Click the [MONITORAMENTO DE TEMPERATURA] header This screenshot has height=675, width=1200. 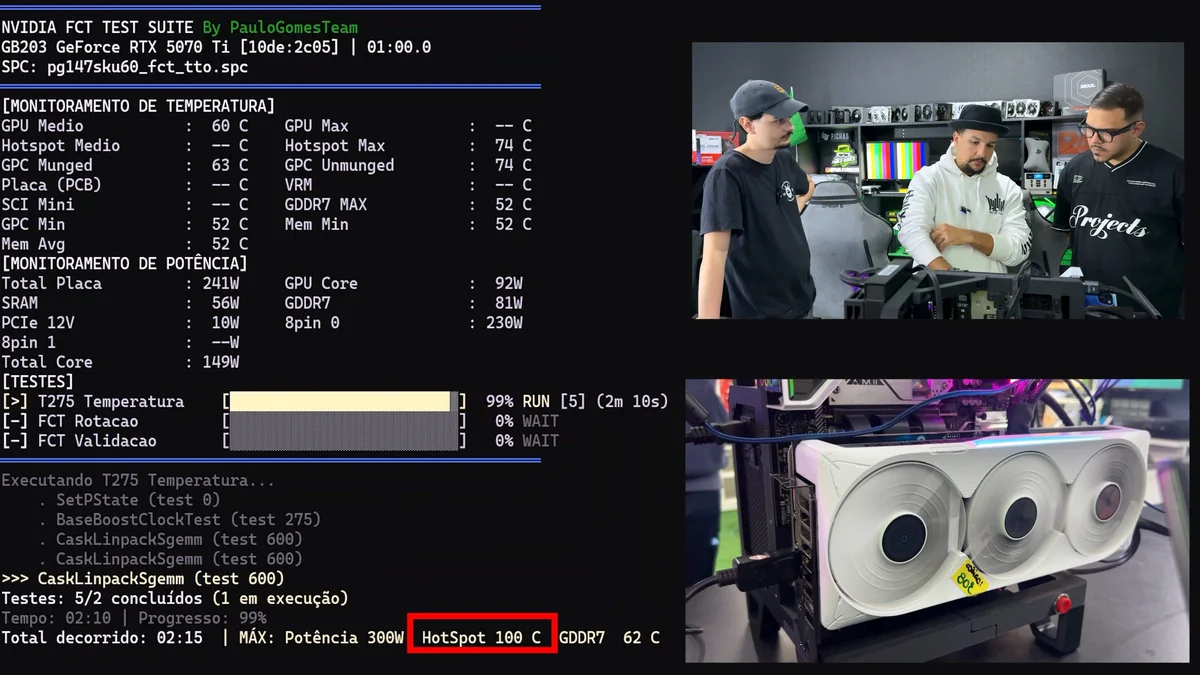[x=138, y=106]
